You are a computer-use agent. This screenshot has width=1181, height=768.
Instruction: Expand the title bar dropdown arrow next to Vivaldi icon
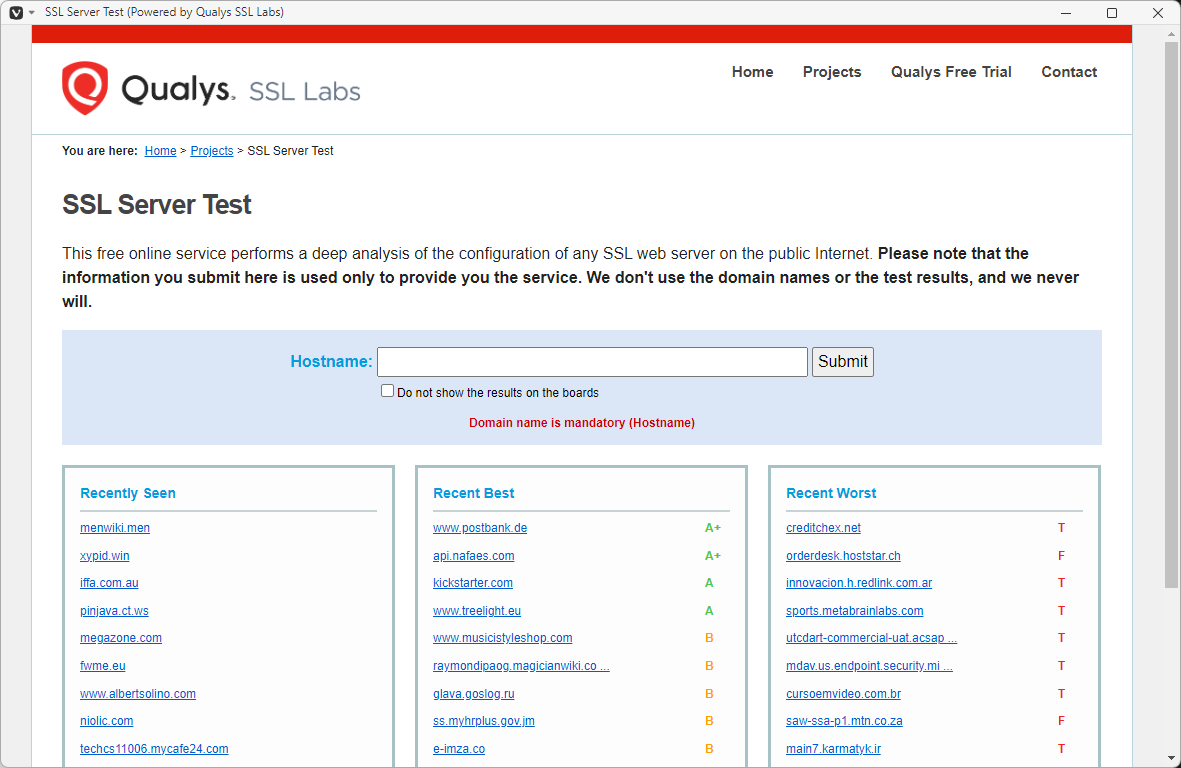point(32,13)
